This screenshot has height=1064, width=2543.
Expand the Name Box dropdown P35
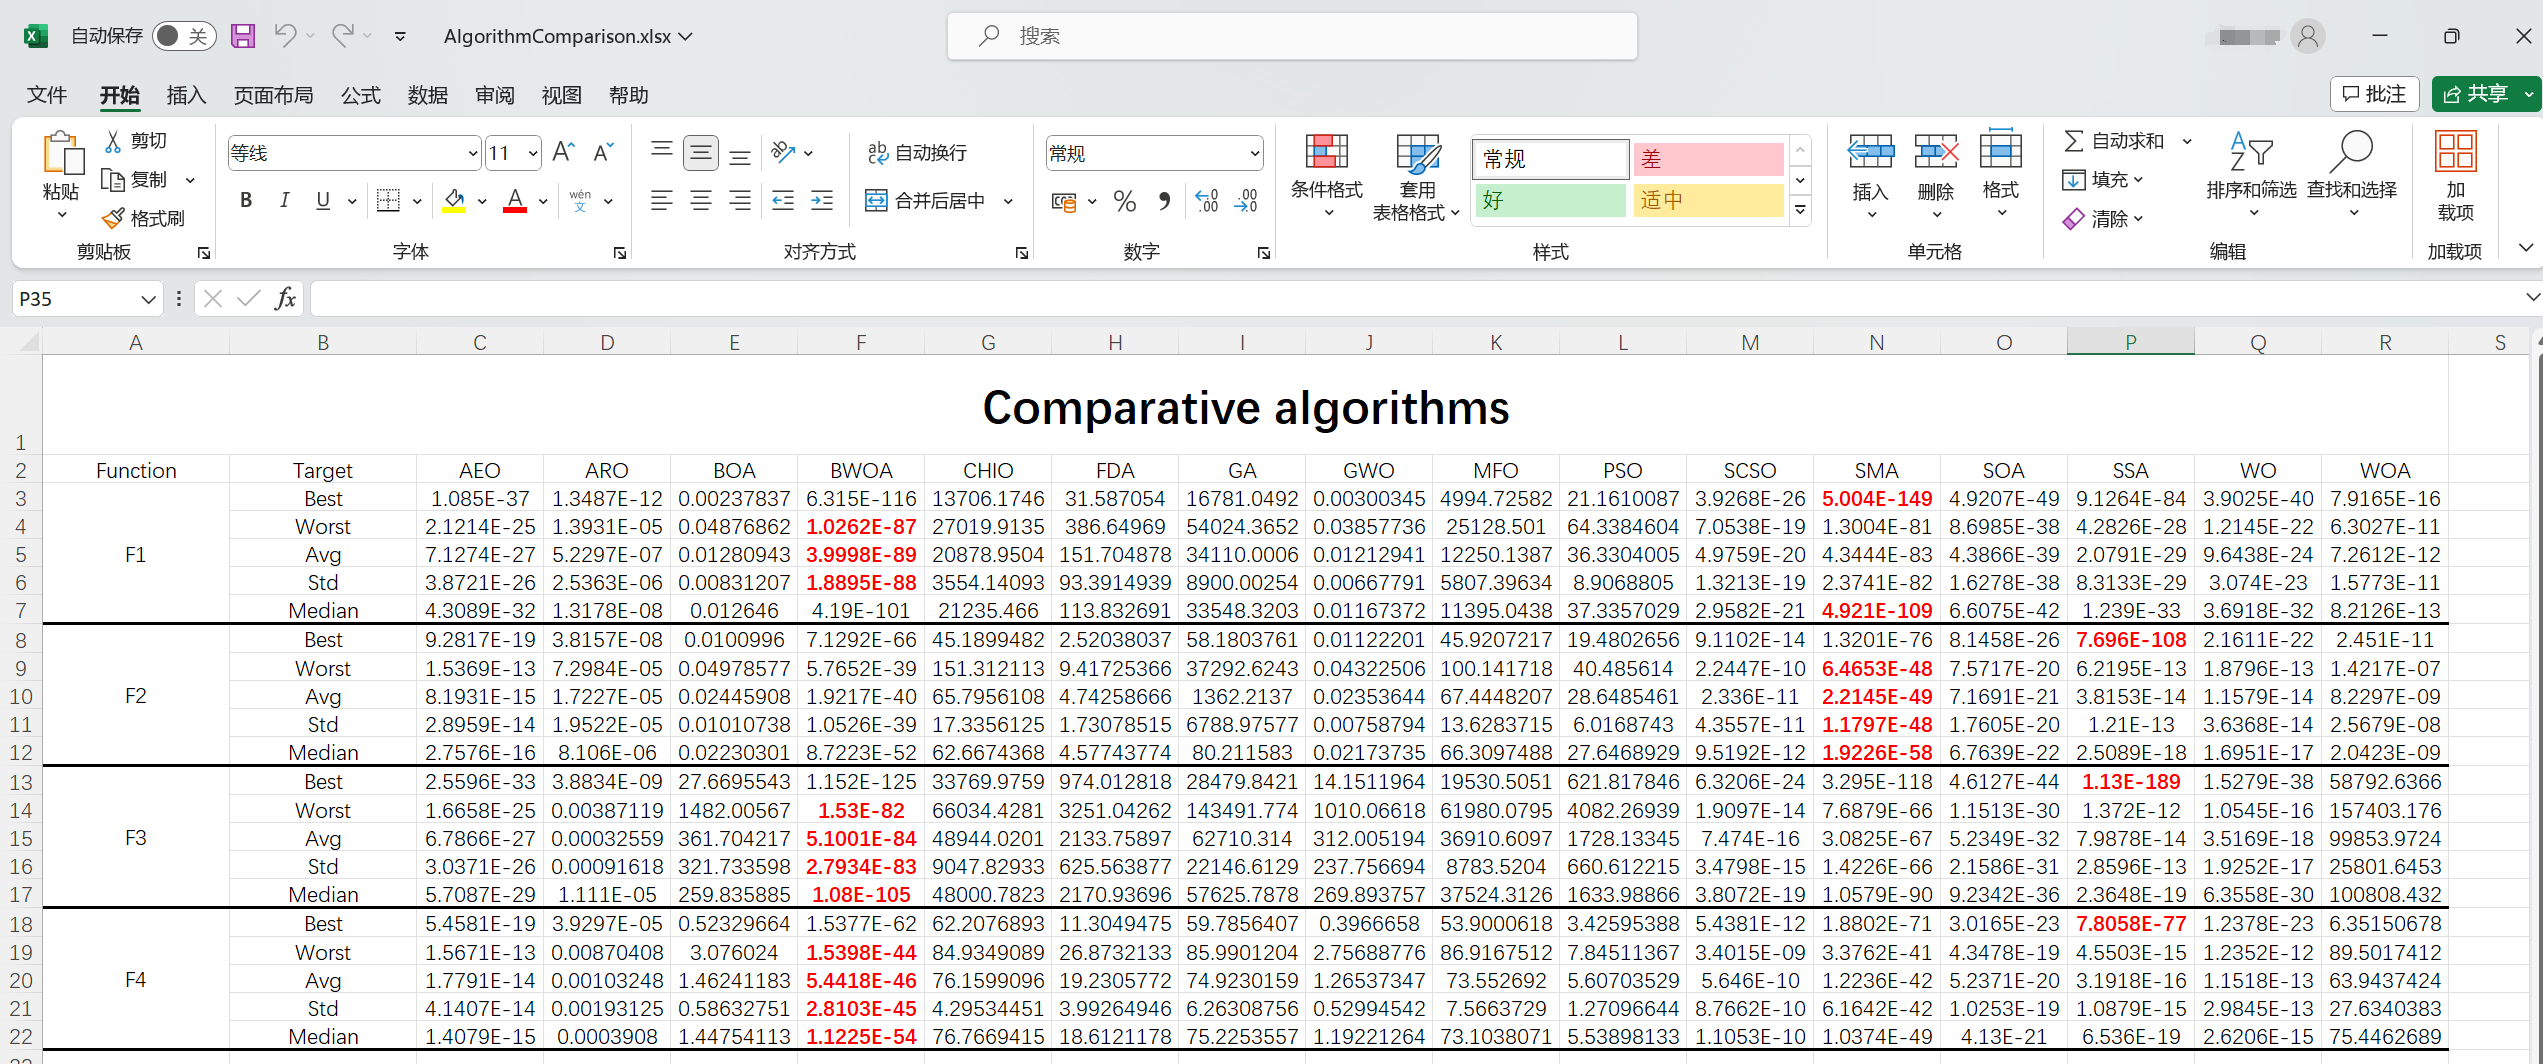(x=148, y=299)
